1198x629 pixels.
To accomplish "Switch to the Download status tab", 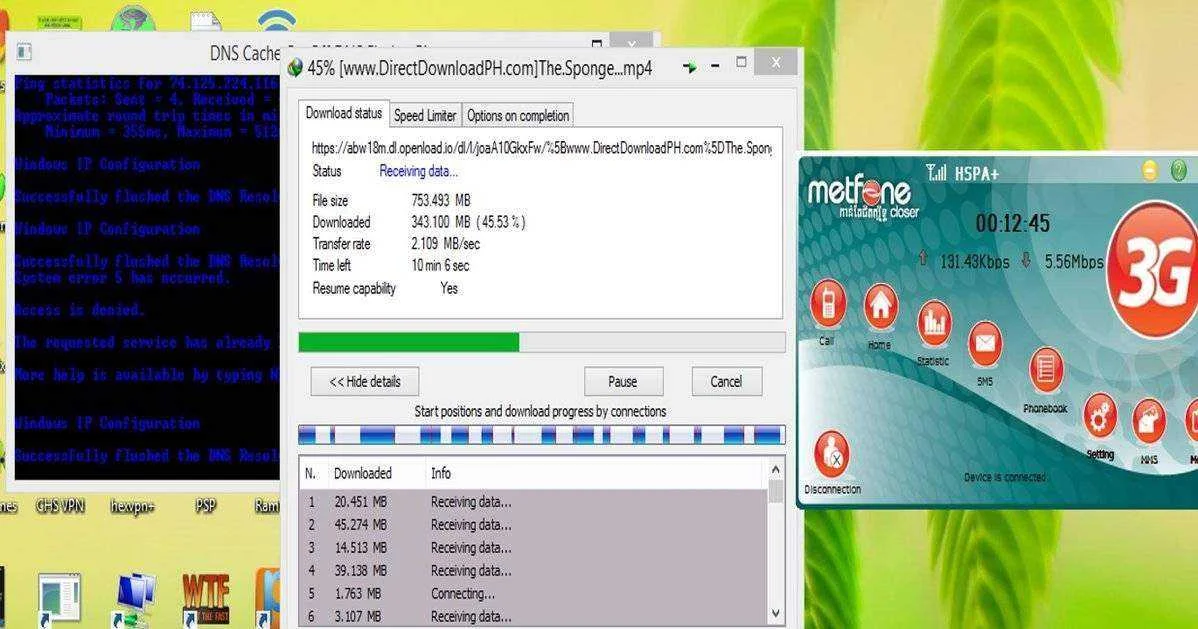I will [x=344, y=113].
